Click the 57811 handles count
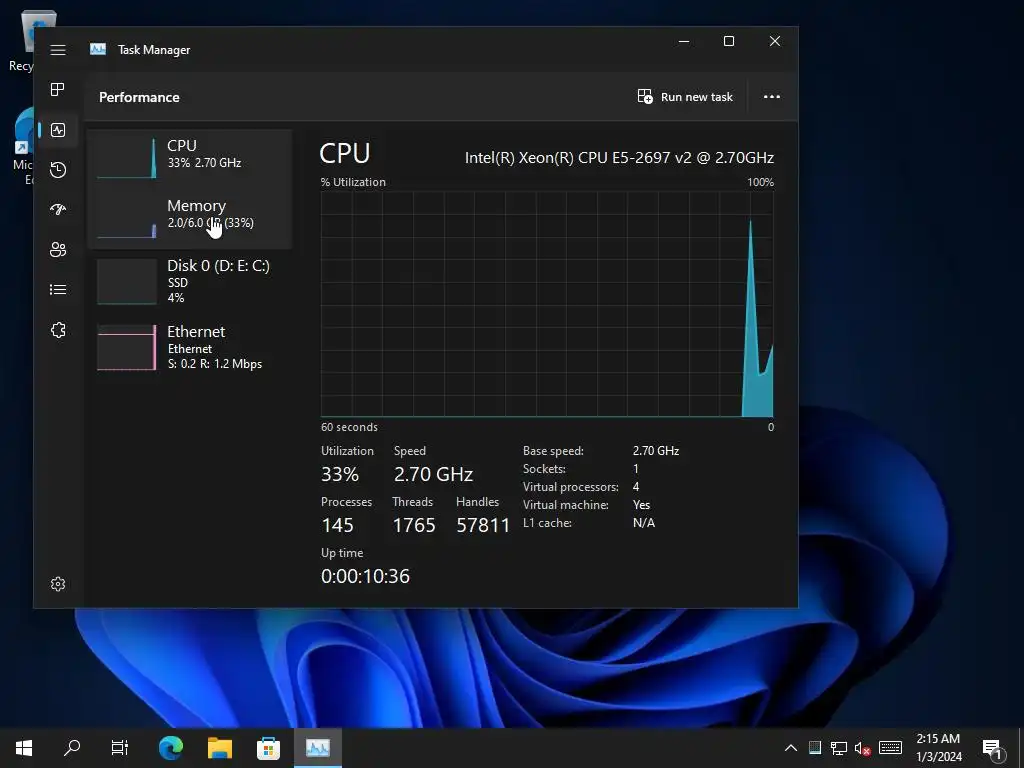The height and width of the screenshot is (768, 1024). click(483, 525)
